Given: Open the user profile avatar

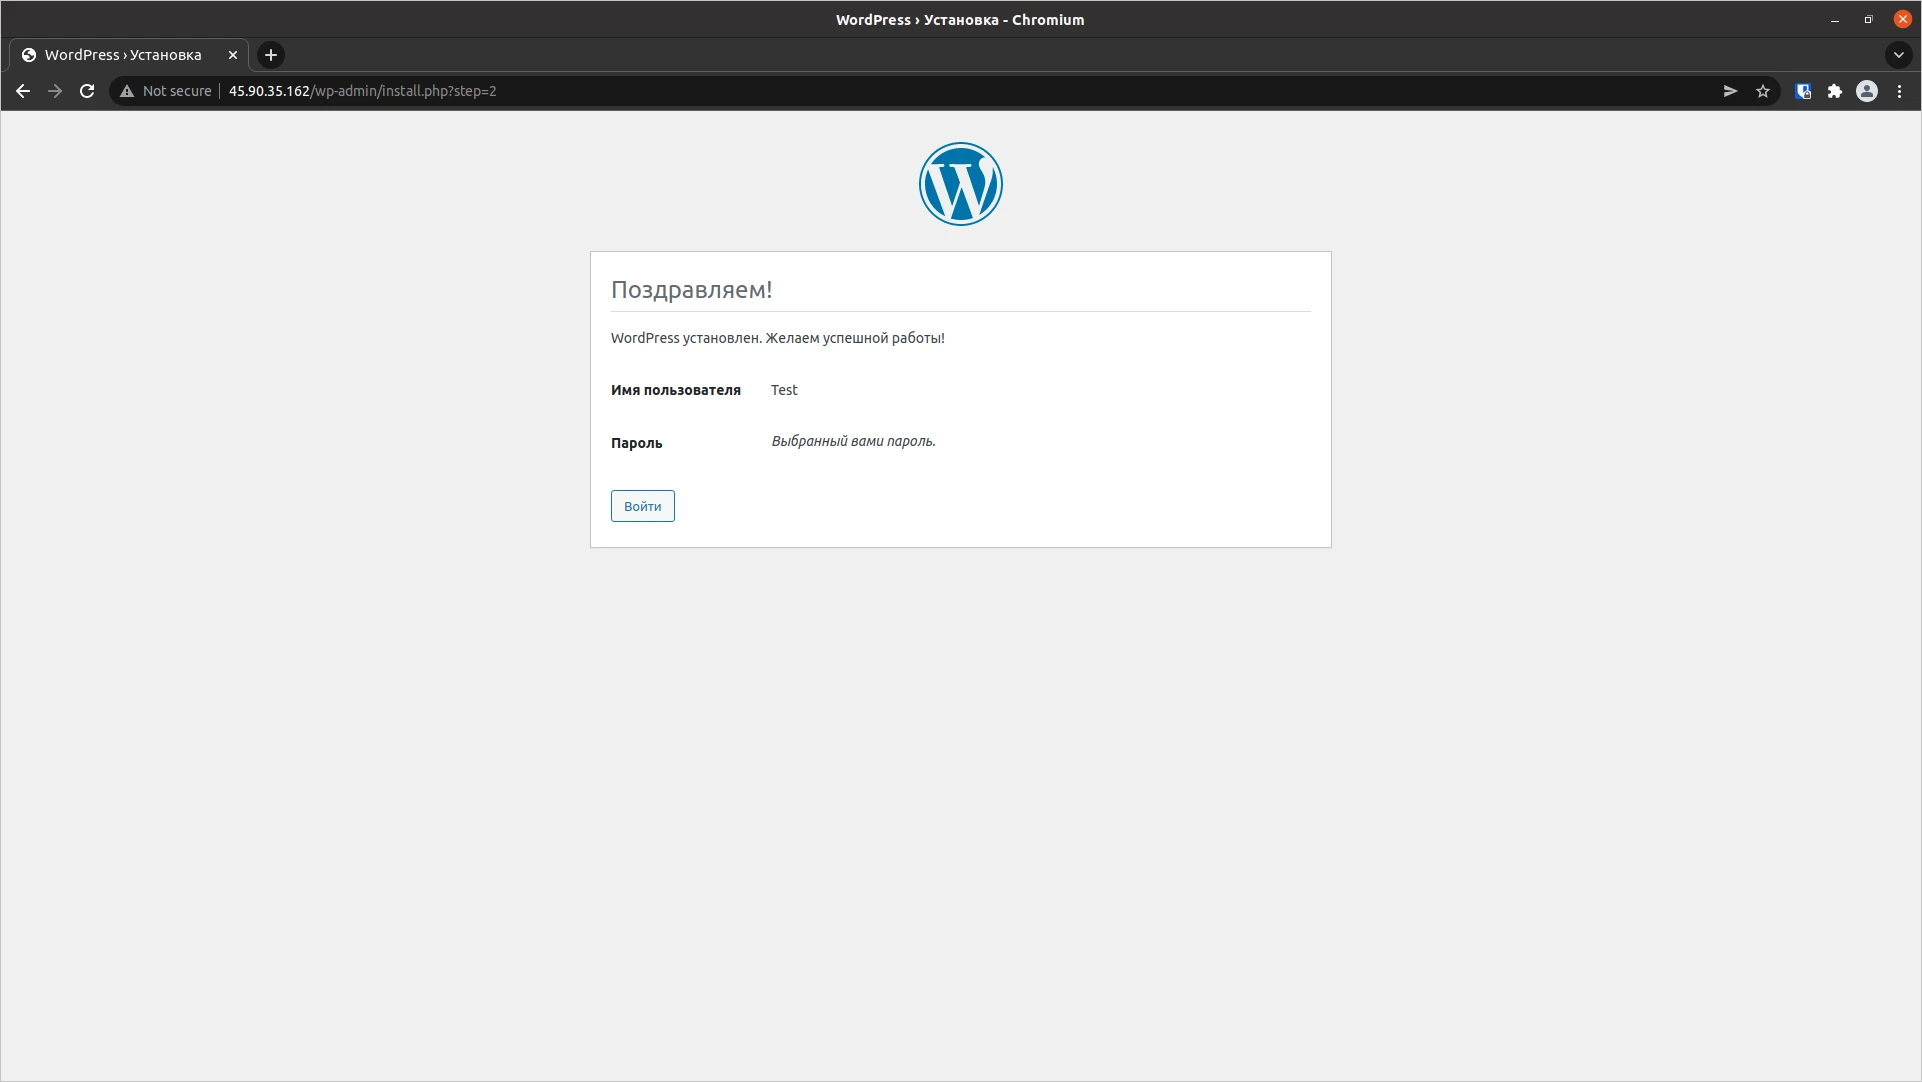Looking at the screenshot, I should pyautogui.click(x=1867, y=91).
